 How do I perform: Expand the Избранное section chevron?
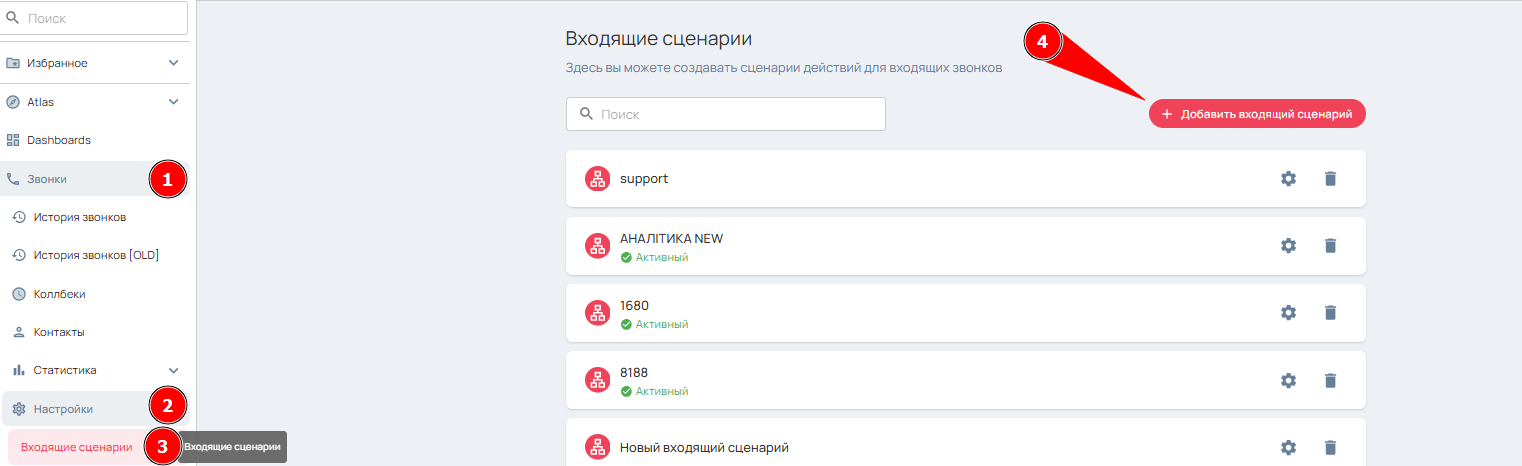click(x=173, y=63)
